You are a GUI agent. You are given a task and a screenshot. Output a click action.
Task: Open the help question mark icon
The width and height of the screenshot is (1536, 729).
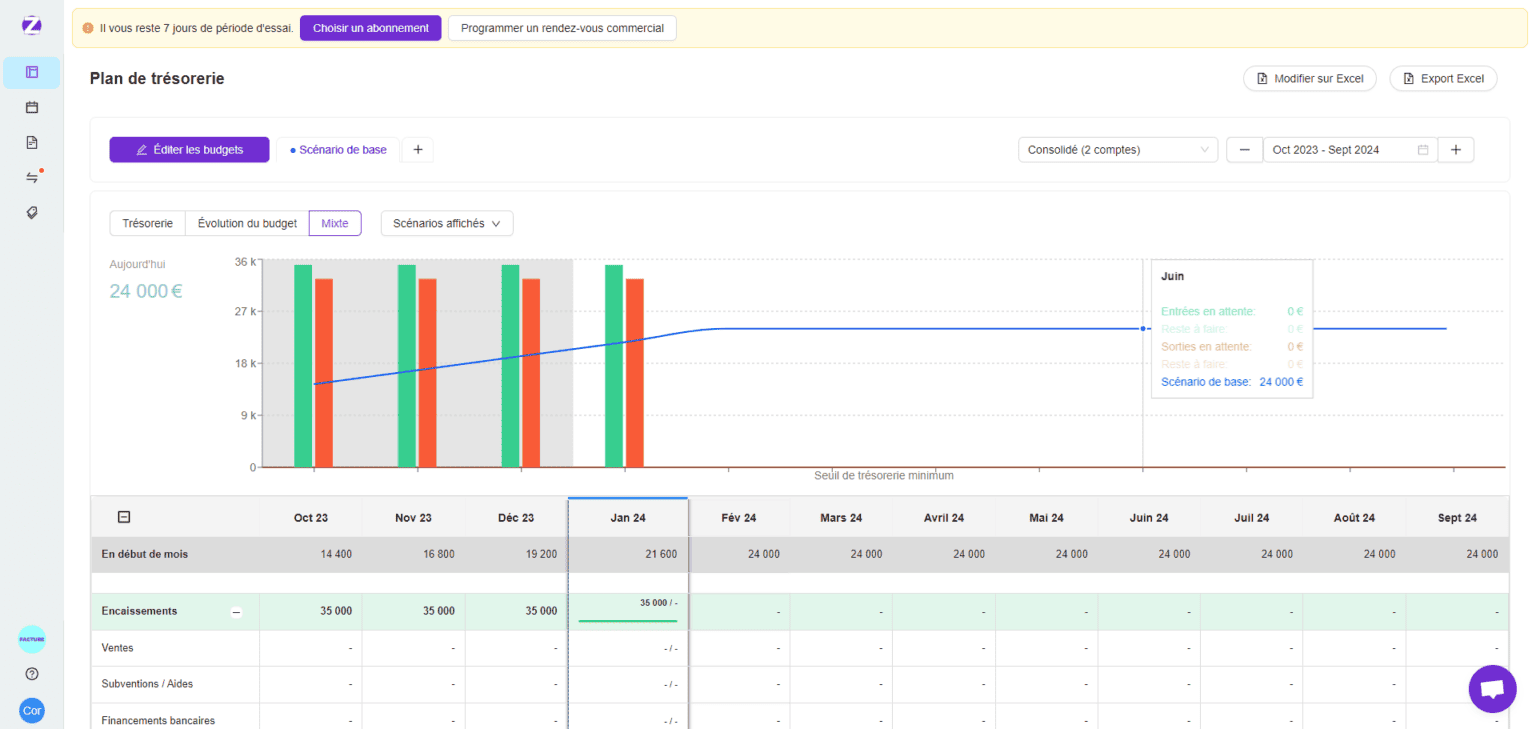tap(32, 674)
